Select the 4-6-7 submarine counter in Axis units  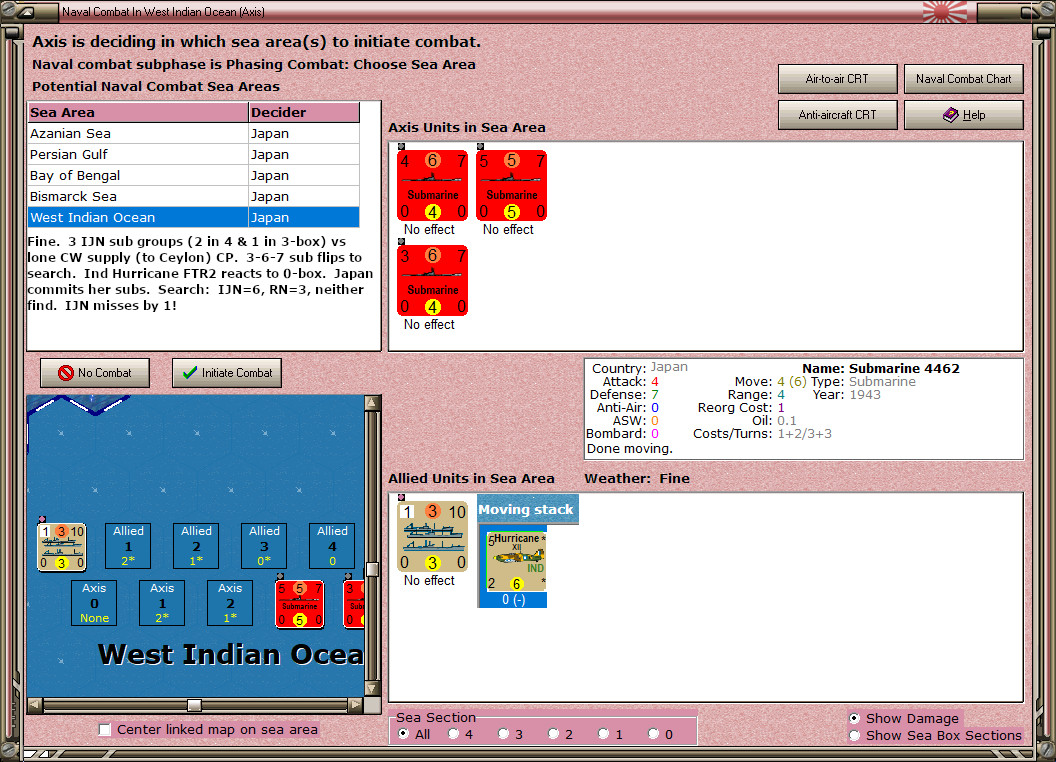432,185
